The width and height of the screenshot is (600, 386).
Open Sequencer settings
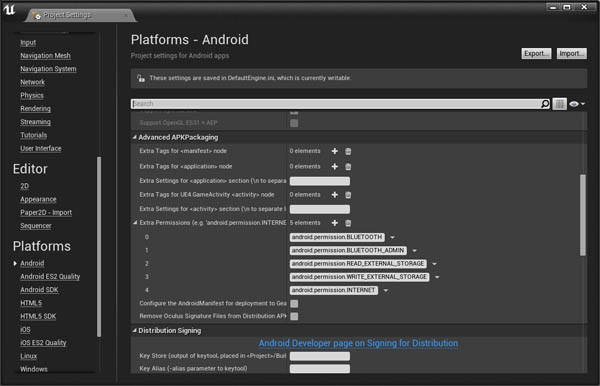click(x=36, y=226)
